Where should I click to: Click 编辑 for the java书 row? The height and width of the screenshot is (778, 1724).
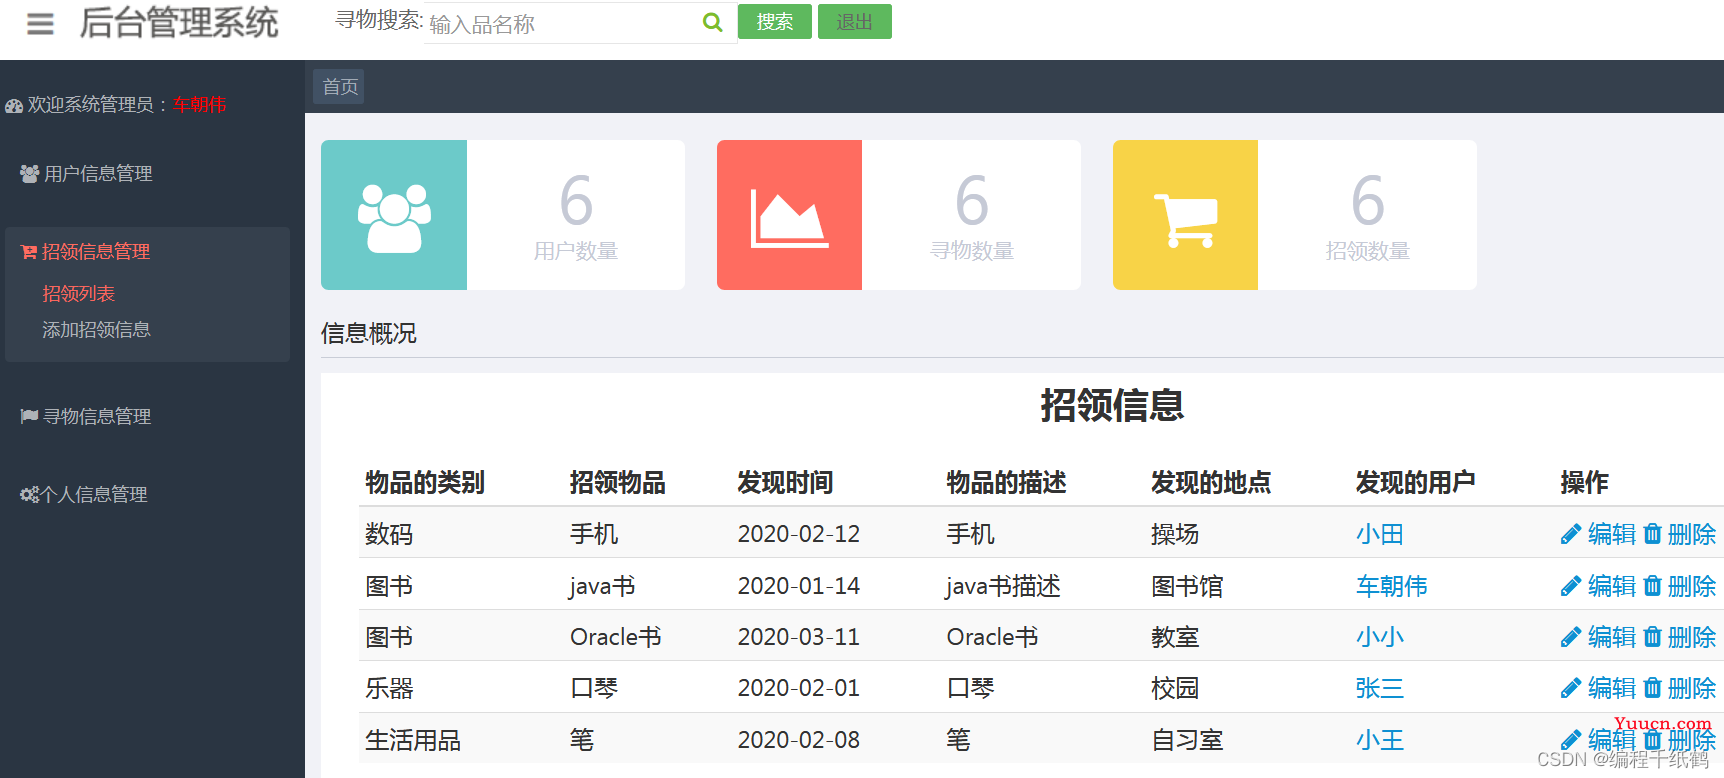click(1612, 586)
